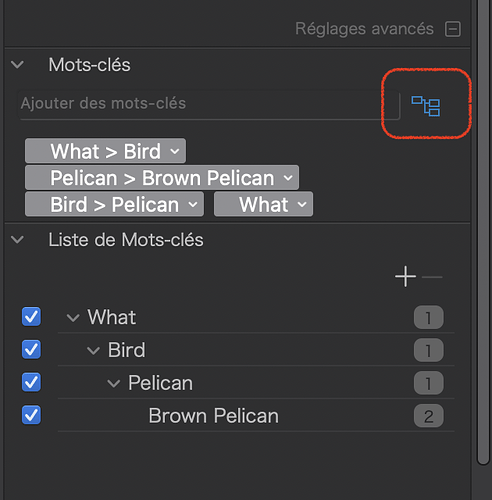Click the count badge beside Pelican
The width and height of the screenshot is (492, 500).
(429, 383)
